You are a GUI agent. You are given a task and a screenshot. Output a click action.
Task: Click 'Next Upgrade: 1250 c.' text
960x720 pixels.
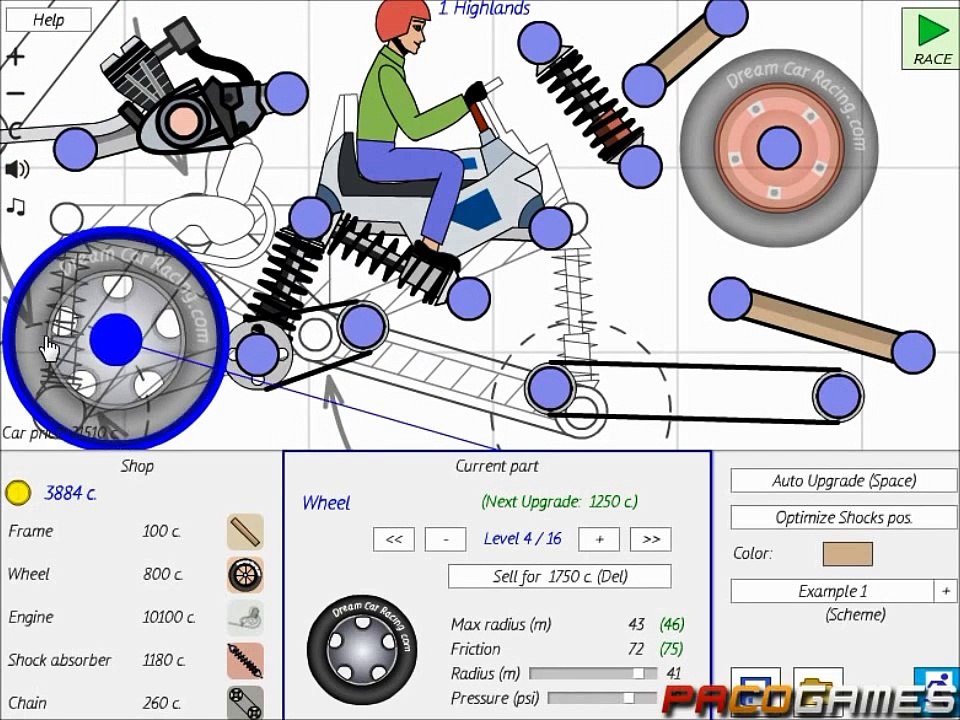pyautogui.click(x=559, y=502)
